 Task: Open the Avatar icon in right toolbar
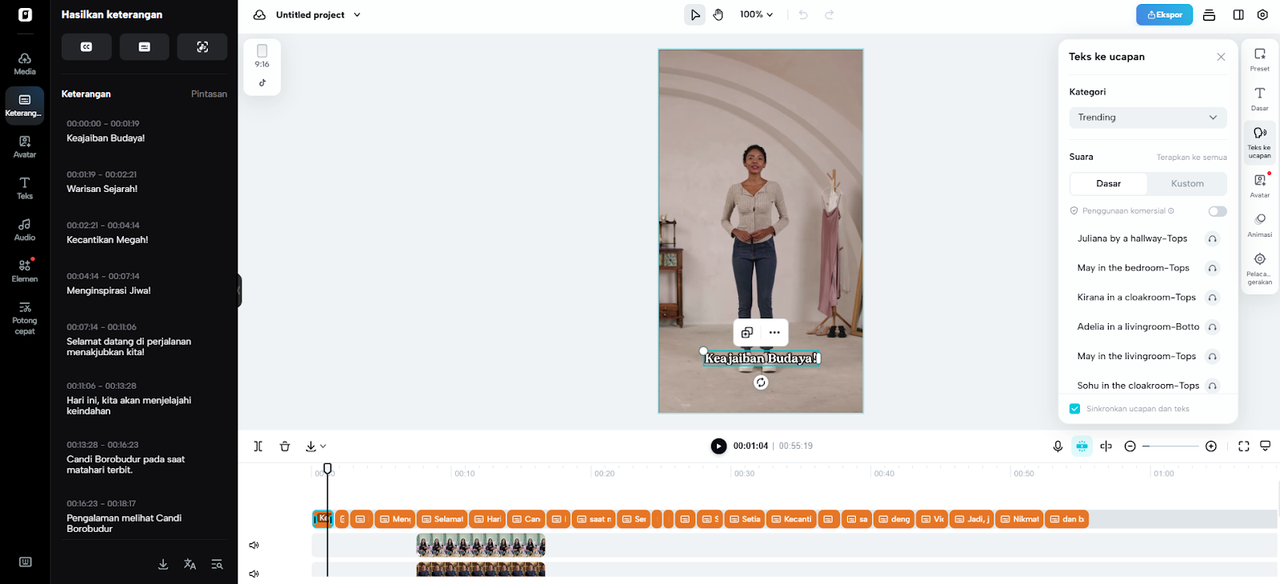click(x=1260, y=186)
